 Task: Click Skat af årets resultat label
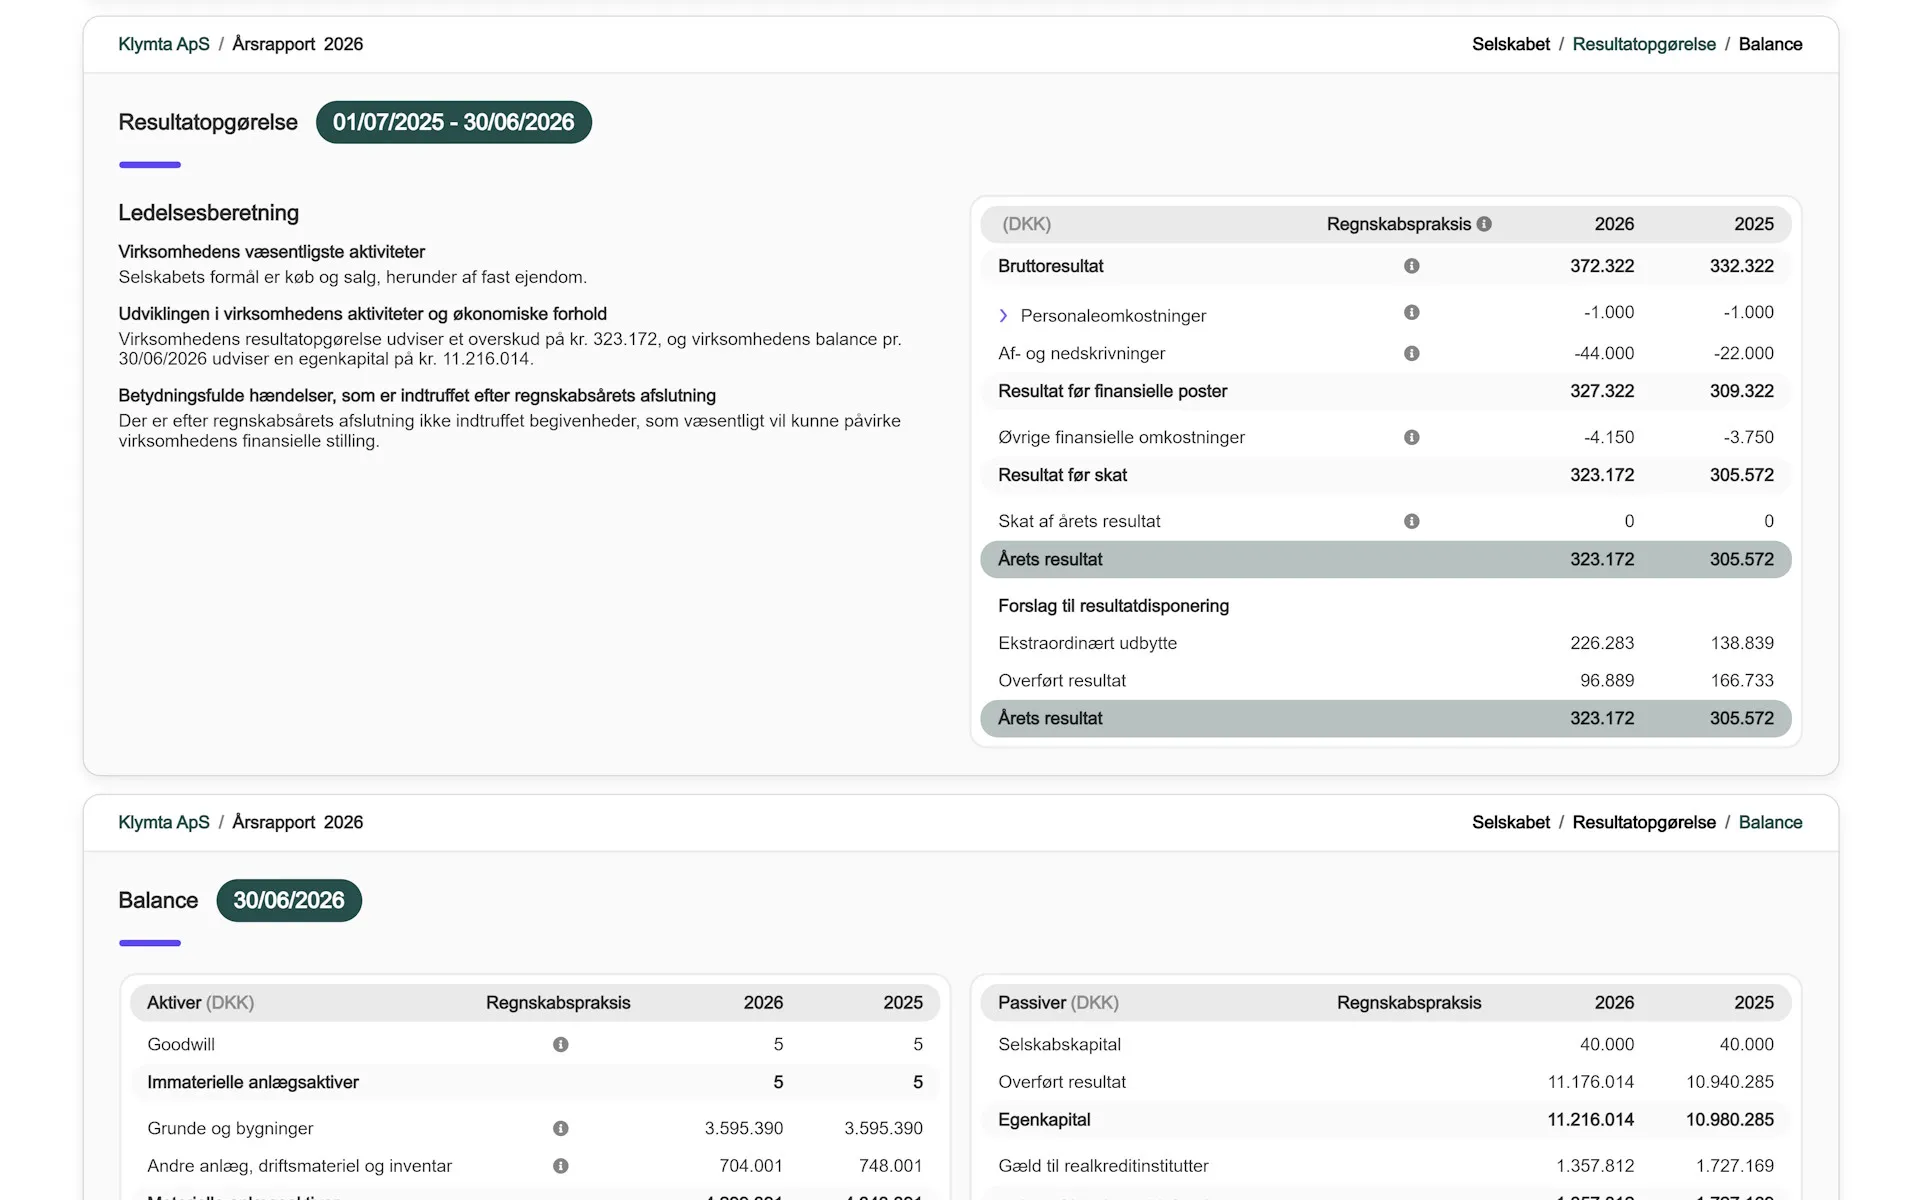tap(1079, 521)
